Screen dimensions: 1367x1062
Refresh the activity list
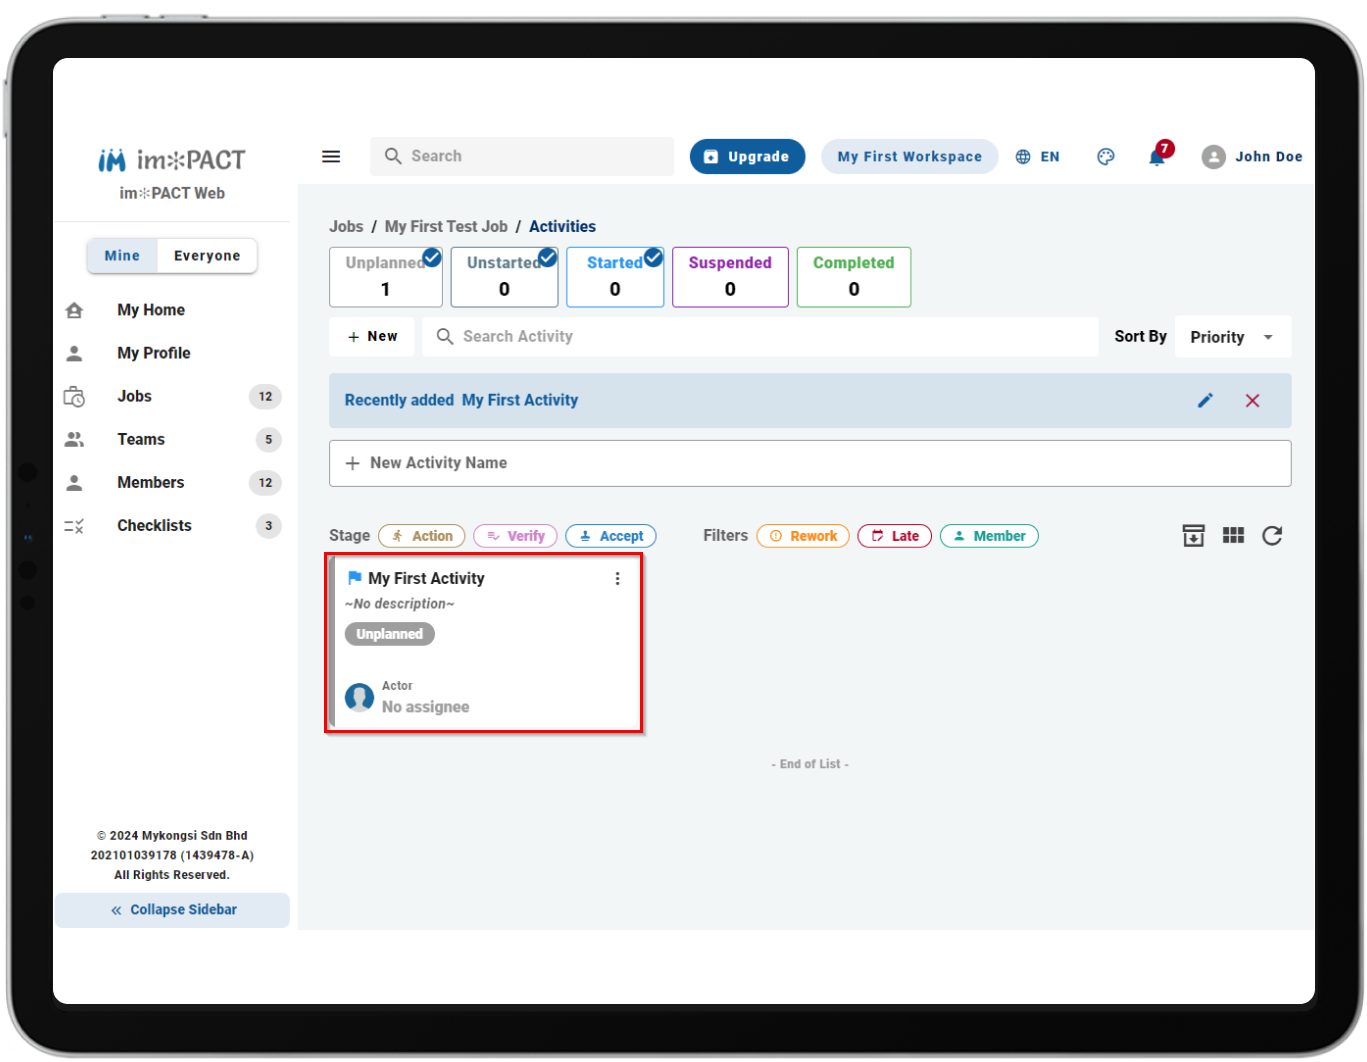tap(1272, 536)
